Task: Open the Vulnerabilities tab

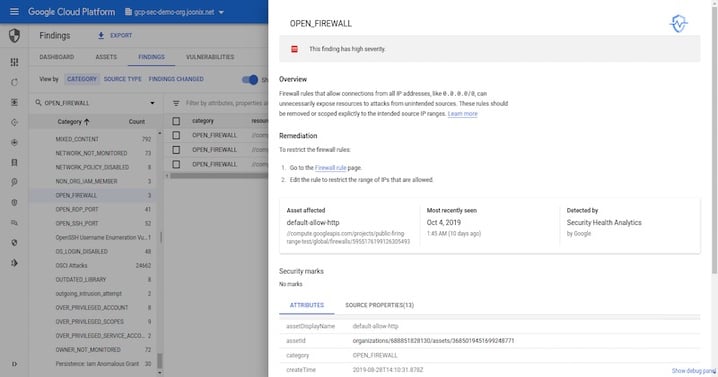Action: [x=210, y=57]
